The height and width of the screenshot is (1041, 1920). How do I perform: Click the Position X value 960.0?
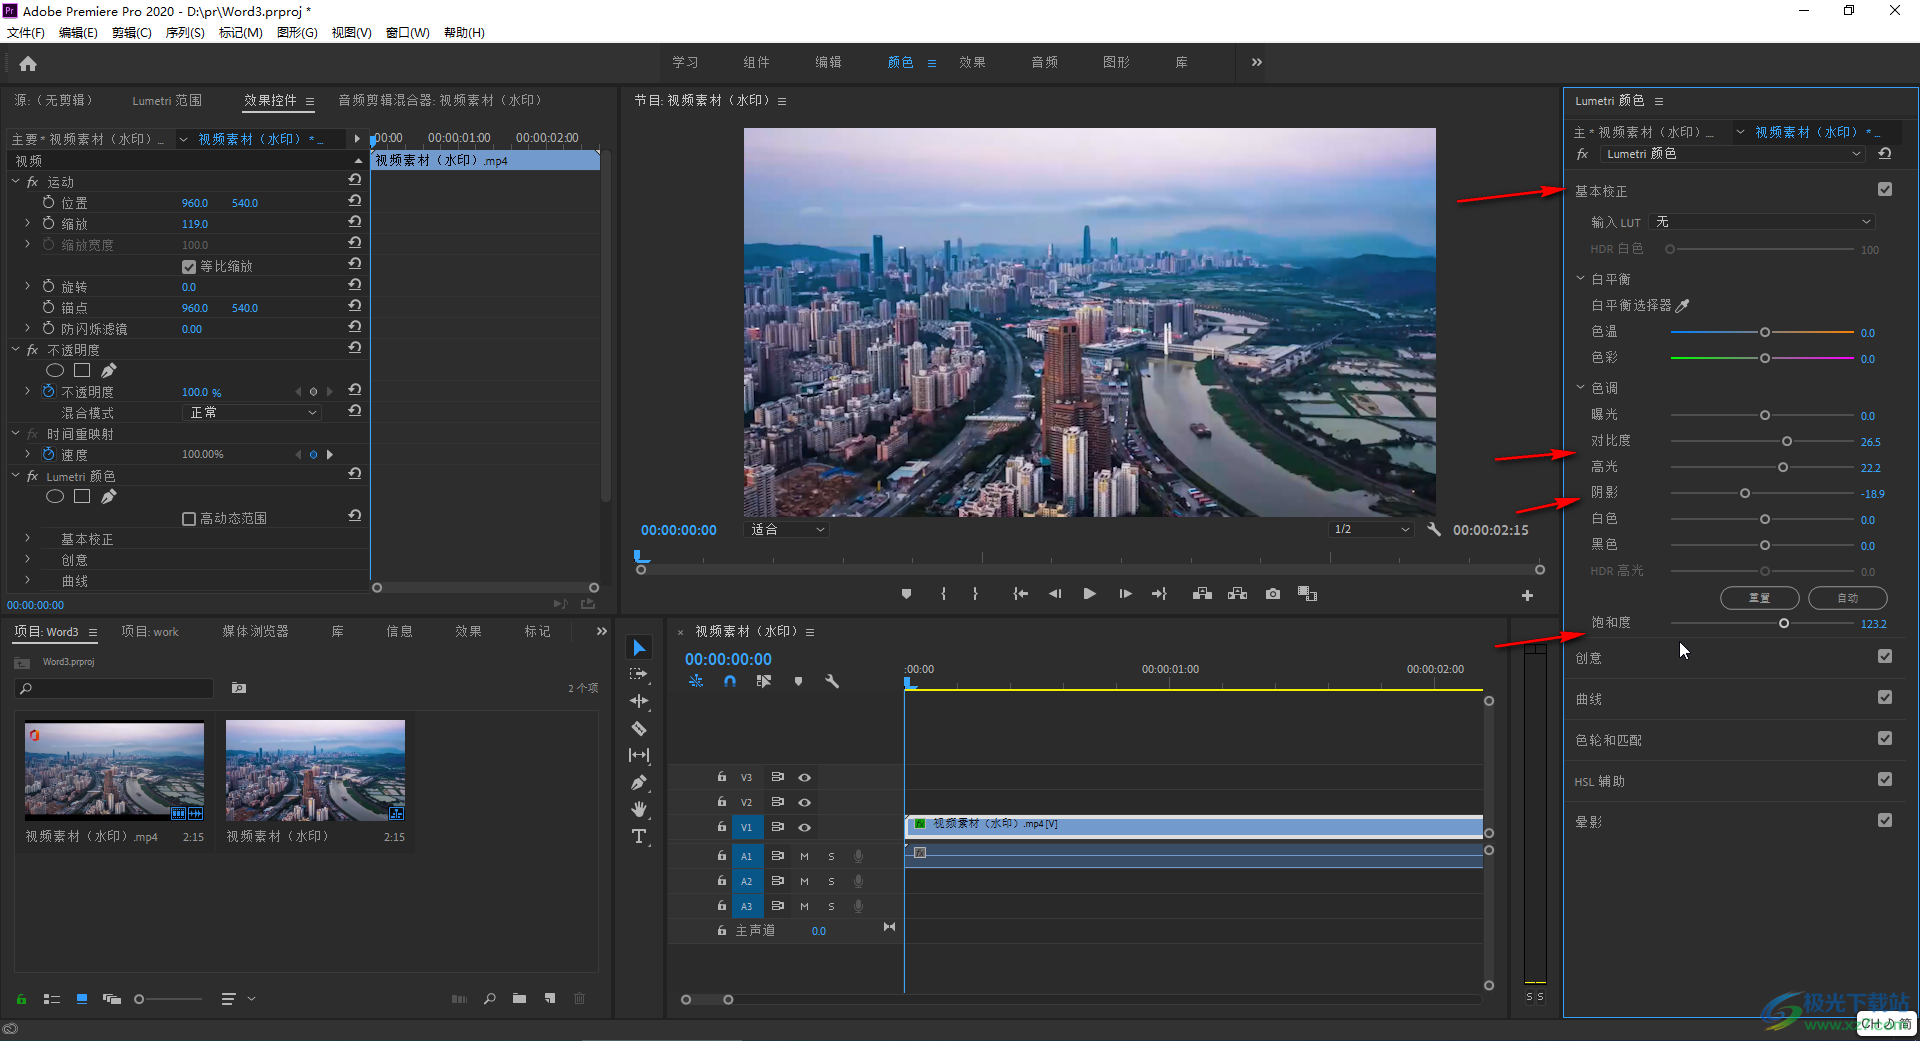tap(194, 203)
